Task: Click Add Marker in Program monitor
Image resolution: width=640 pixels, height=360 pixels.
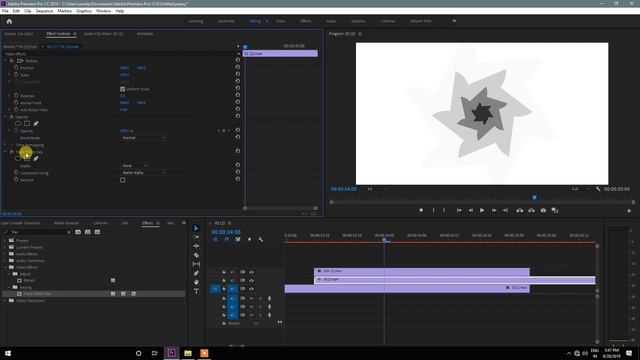Action: 421,210
